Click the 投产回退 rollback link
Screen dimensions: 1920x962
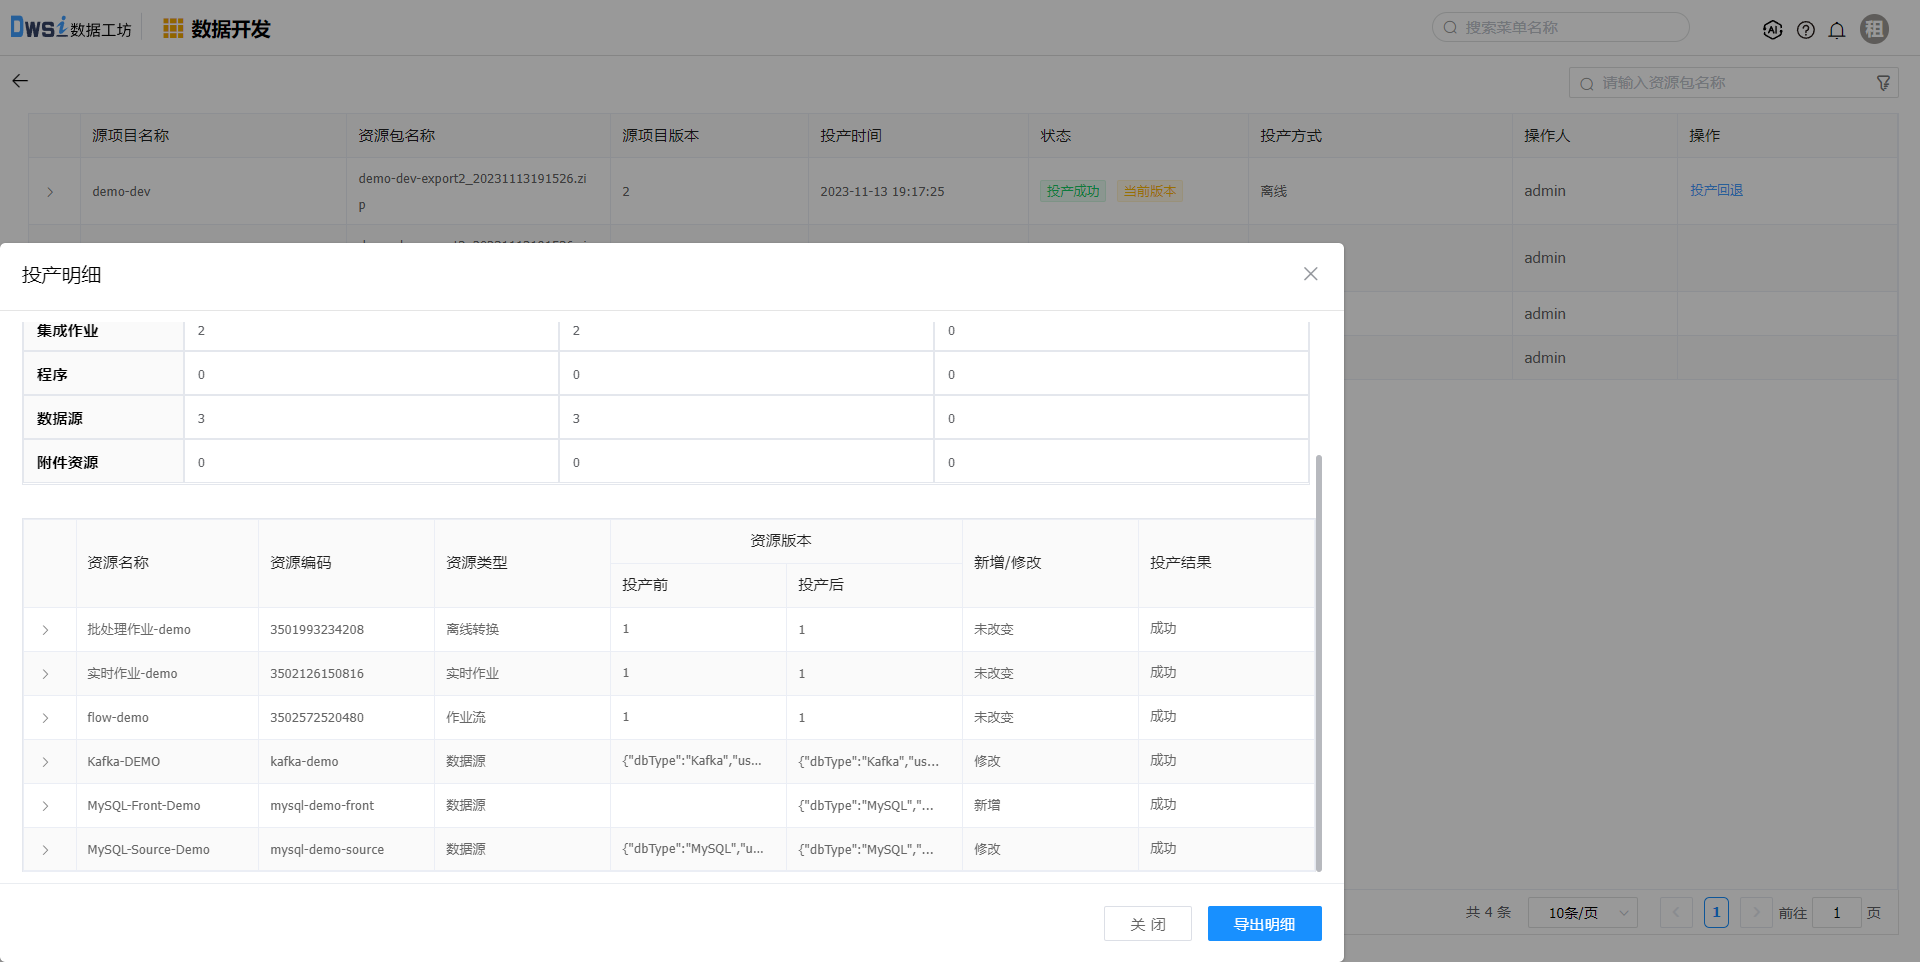click(x=1716, y=190)
